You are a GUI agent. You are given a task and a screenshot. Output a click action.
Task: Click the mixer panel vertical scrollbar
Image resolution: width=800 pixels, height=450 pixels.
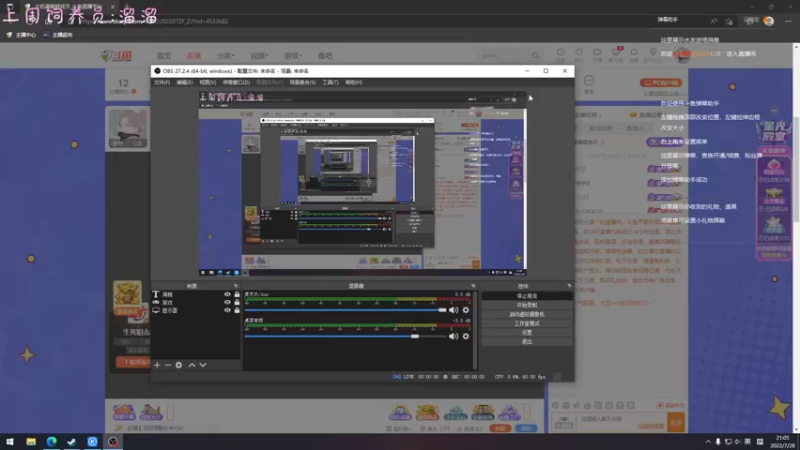476,330
